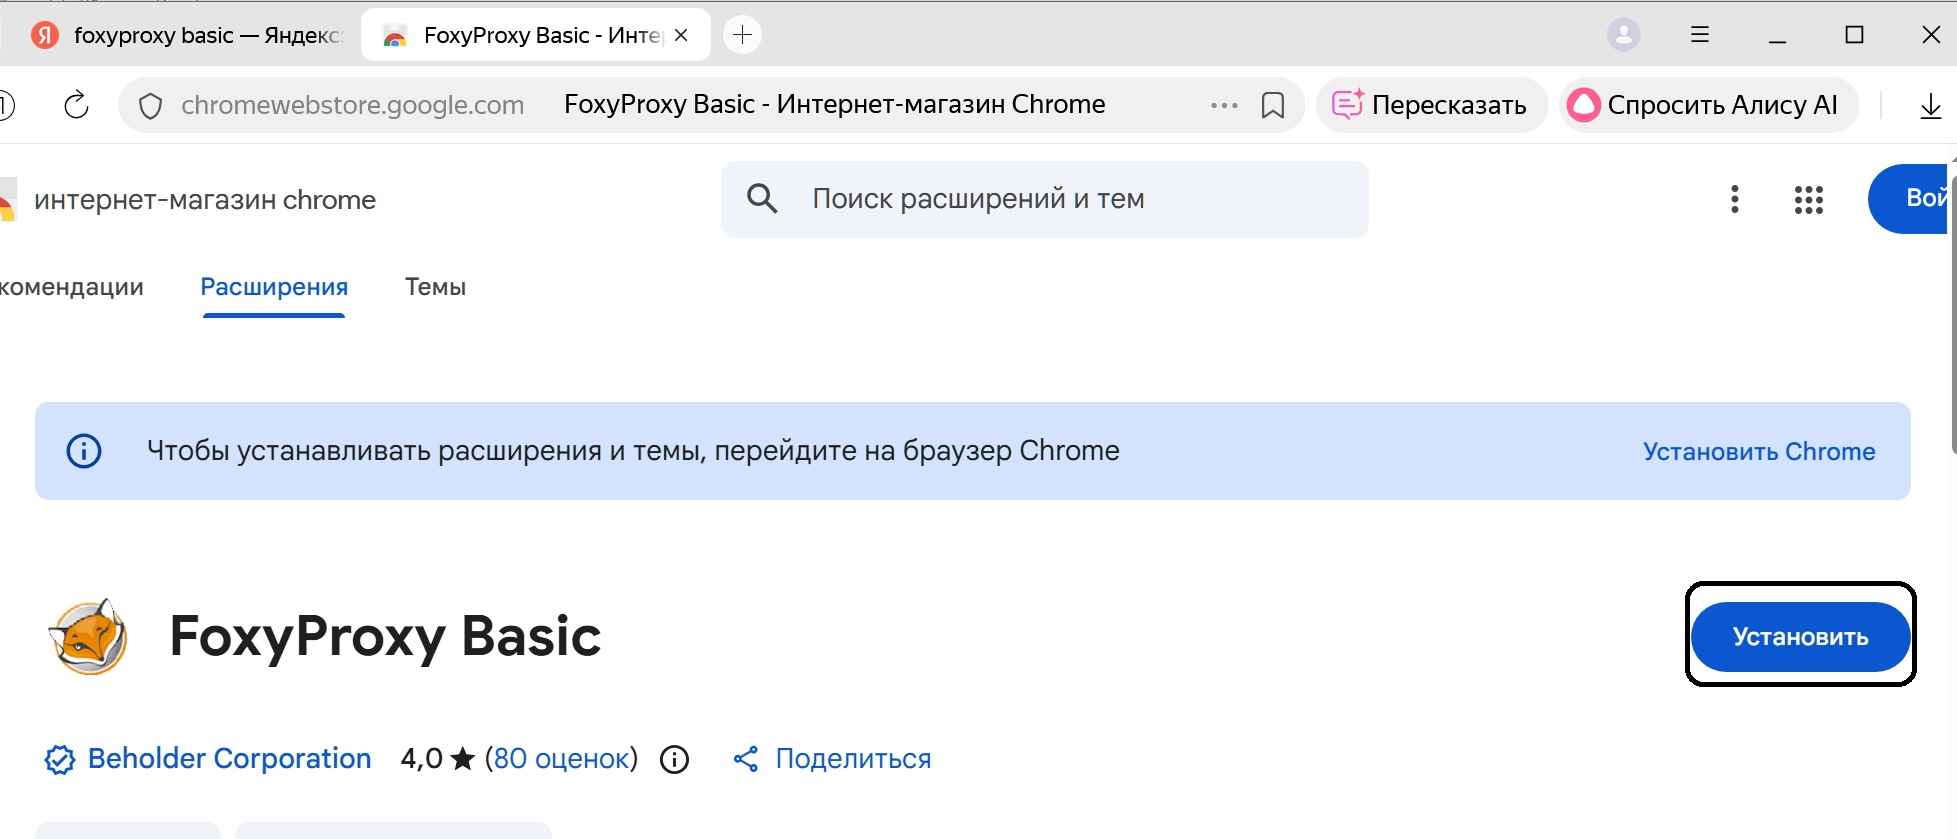Image resolution: width=1957 pixels, height=839 pixels.
Task: Open the Beholder Corporation developer link
Action: tap(229, 759)
